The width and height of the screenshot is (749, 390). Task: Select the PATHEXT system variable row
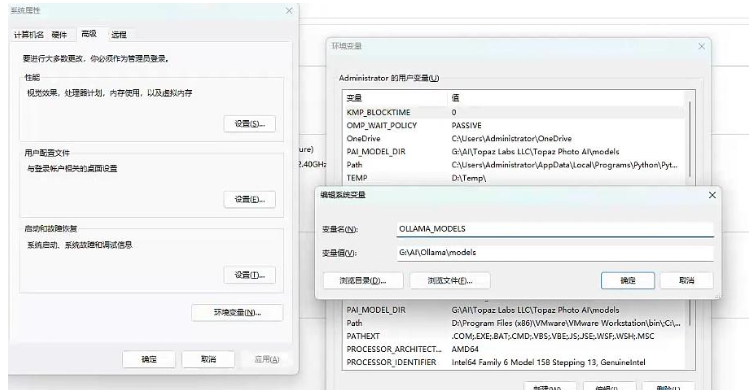point(515,336)
